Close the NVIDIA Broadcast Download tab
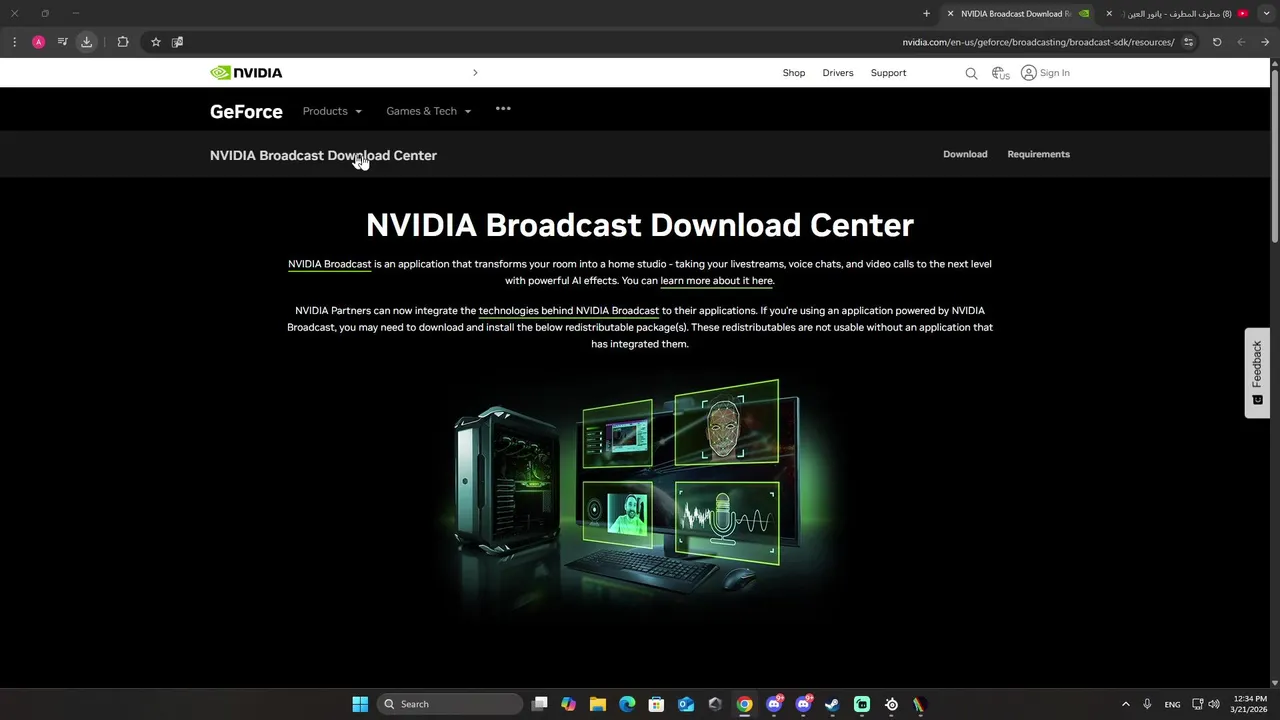The width and height of the screenshot is (1280, 720). 950,14
